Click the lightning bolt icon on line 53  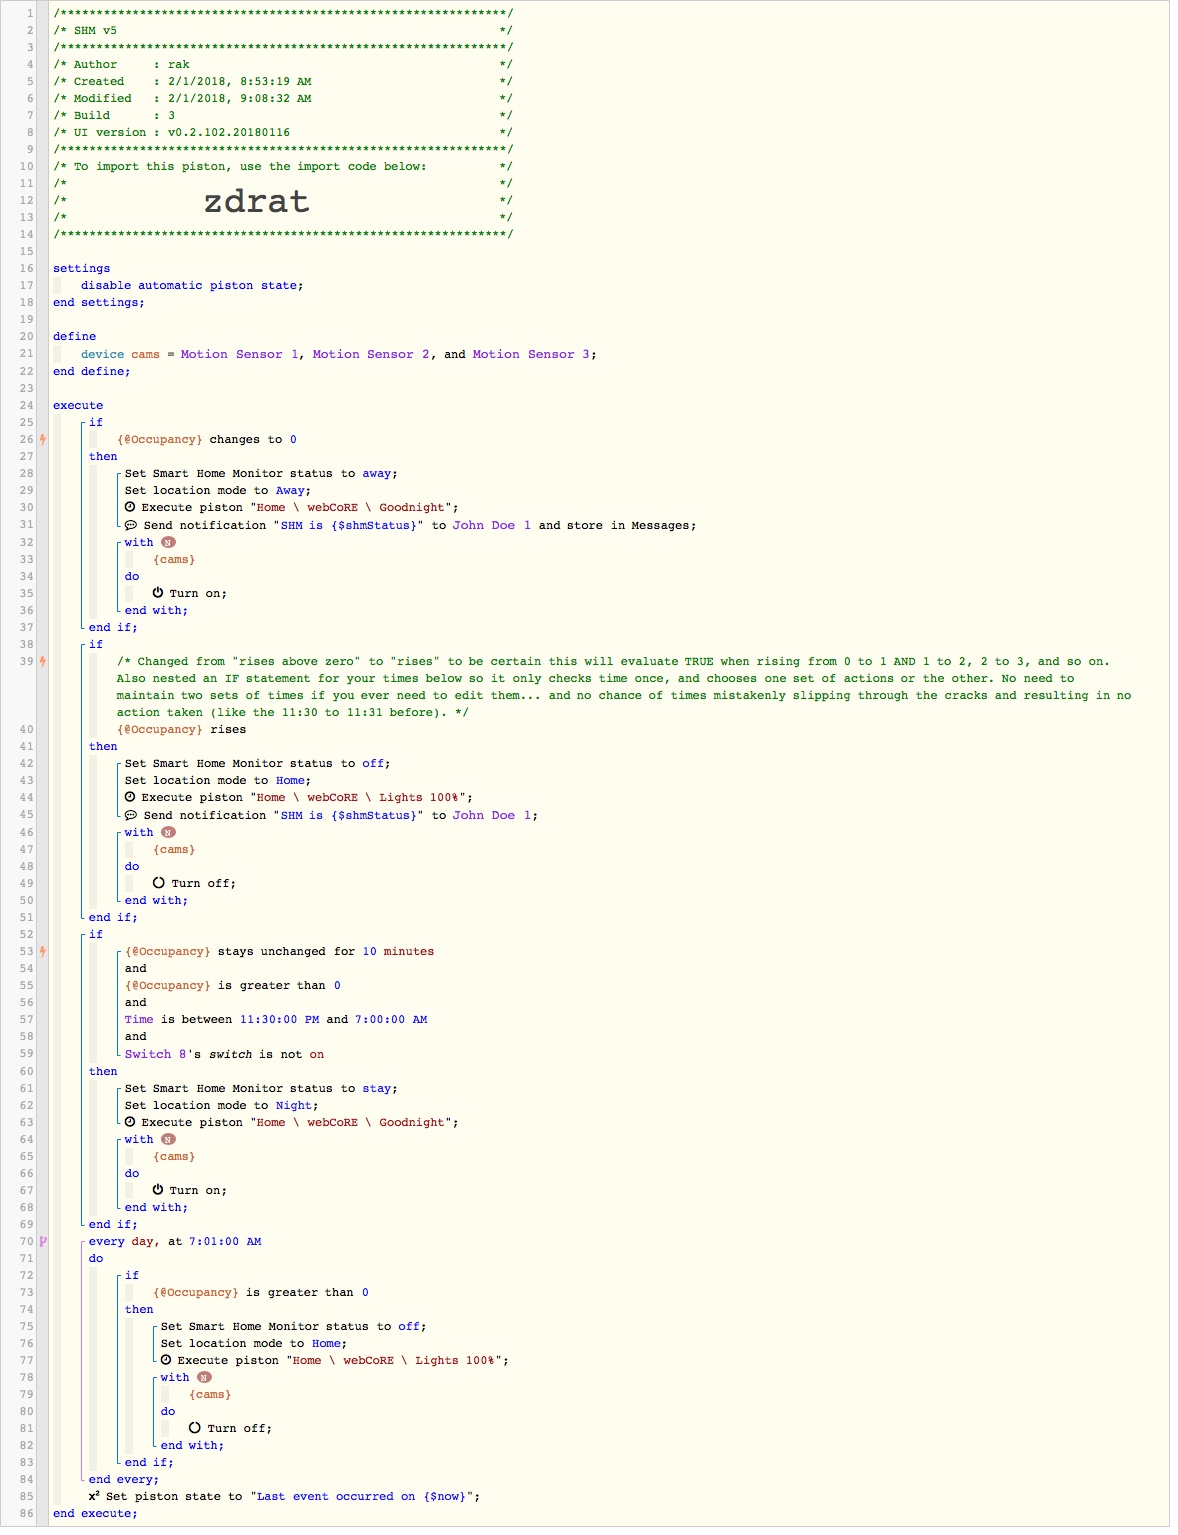(x=43, y=952)
